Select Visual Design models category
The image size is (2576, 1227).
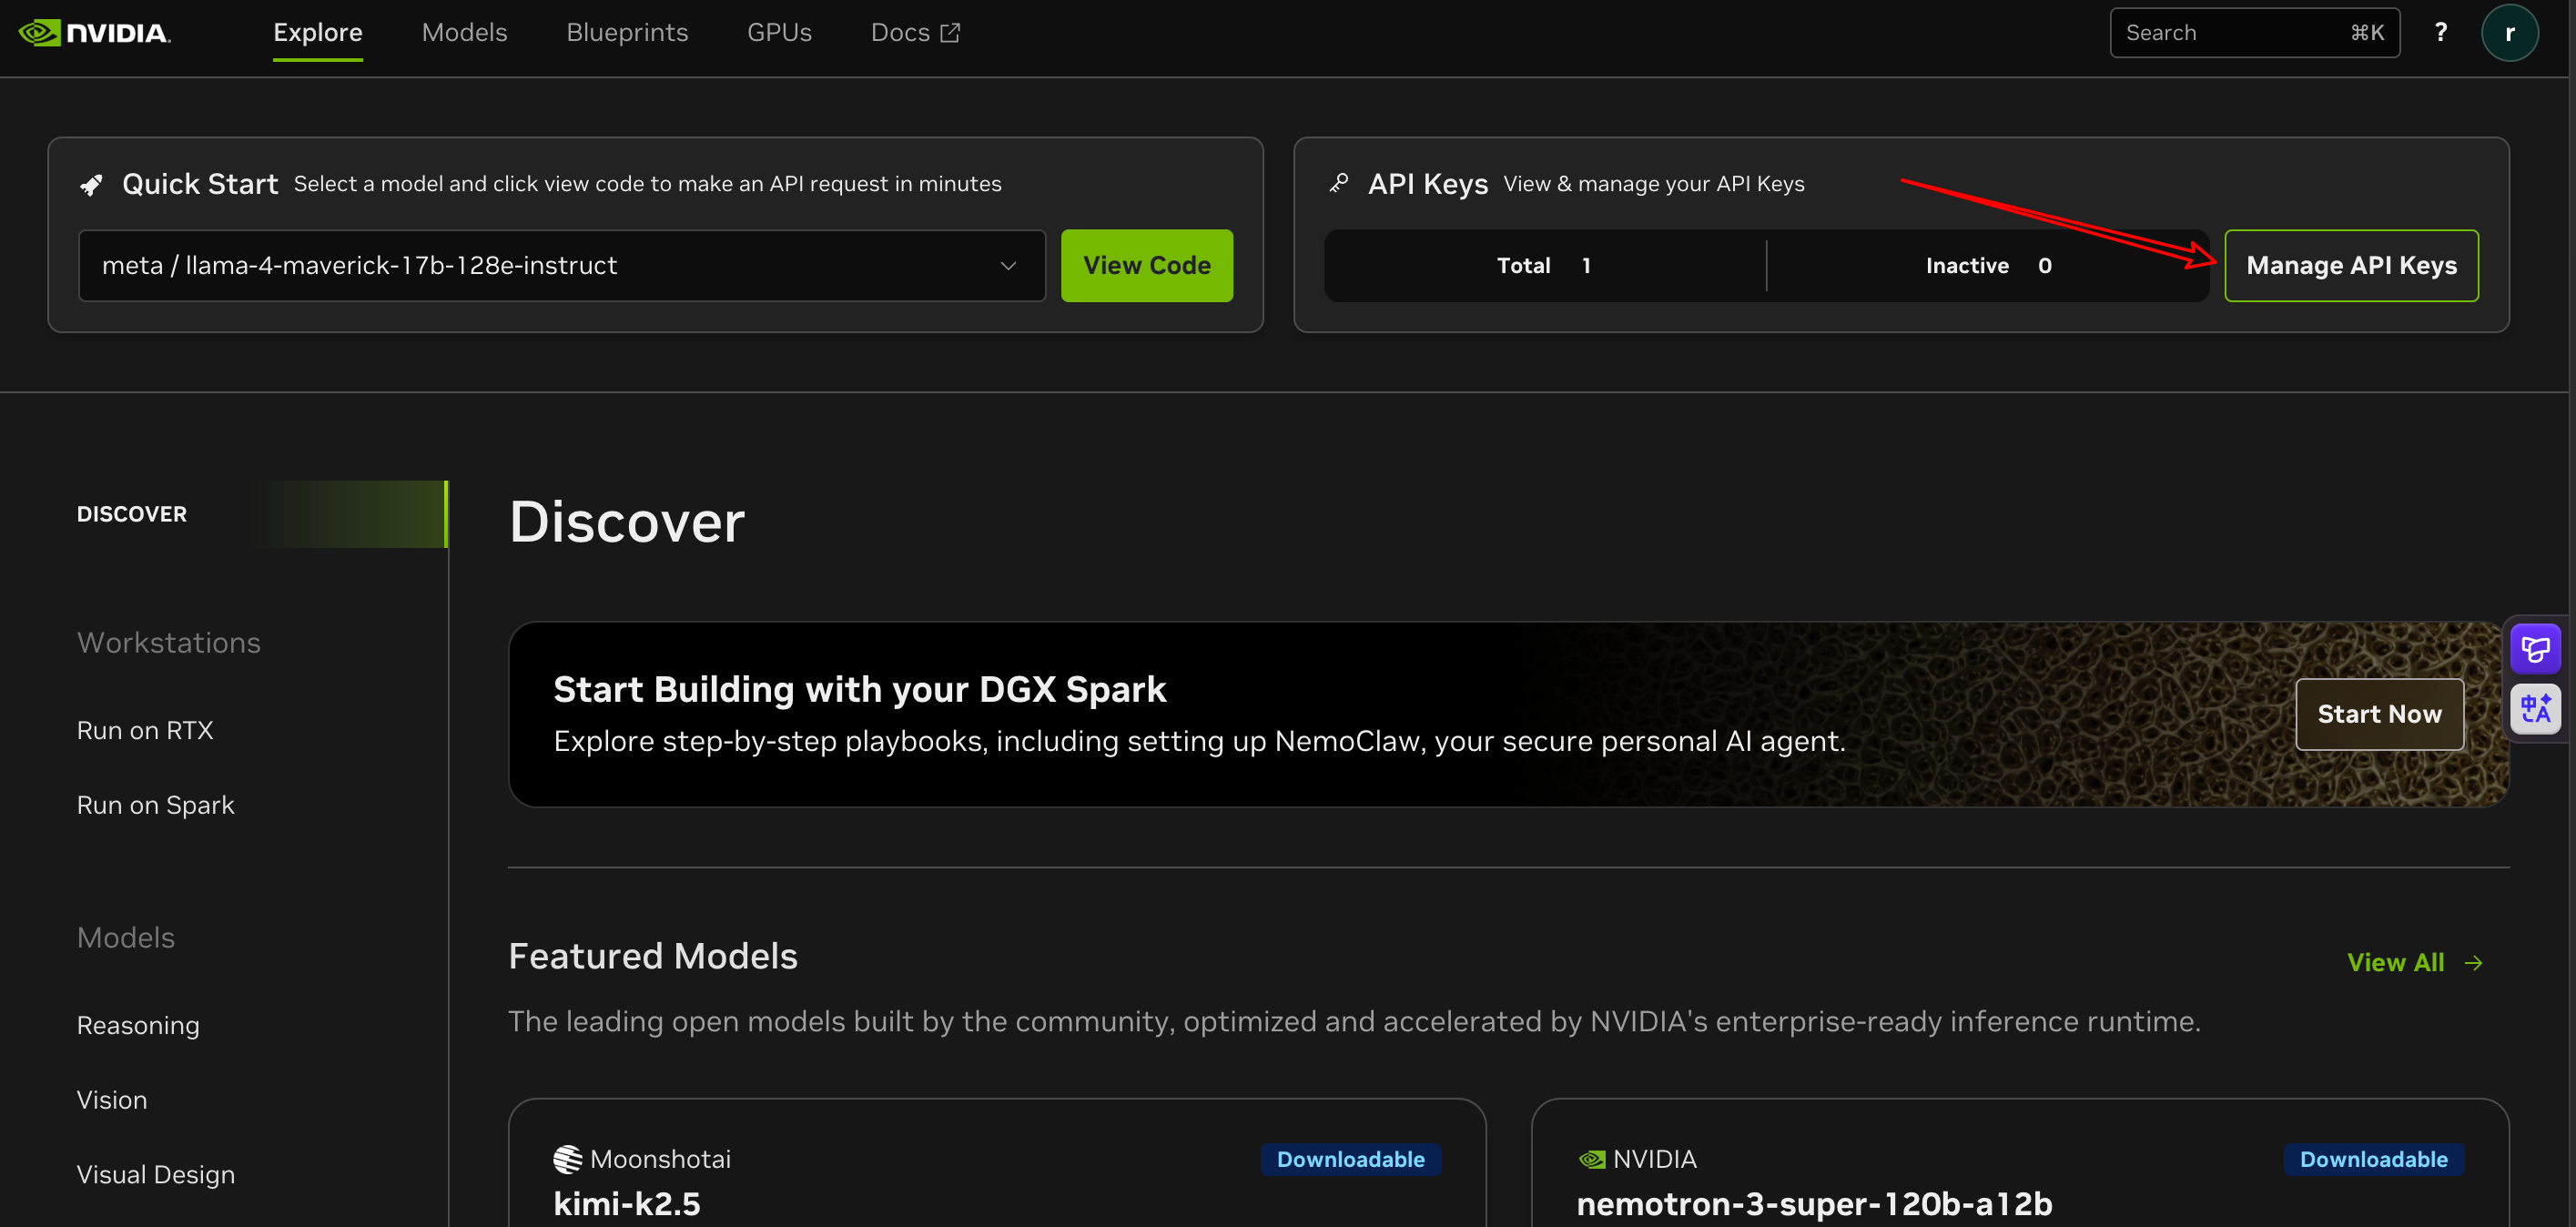(156, 1175)
